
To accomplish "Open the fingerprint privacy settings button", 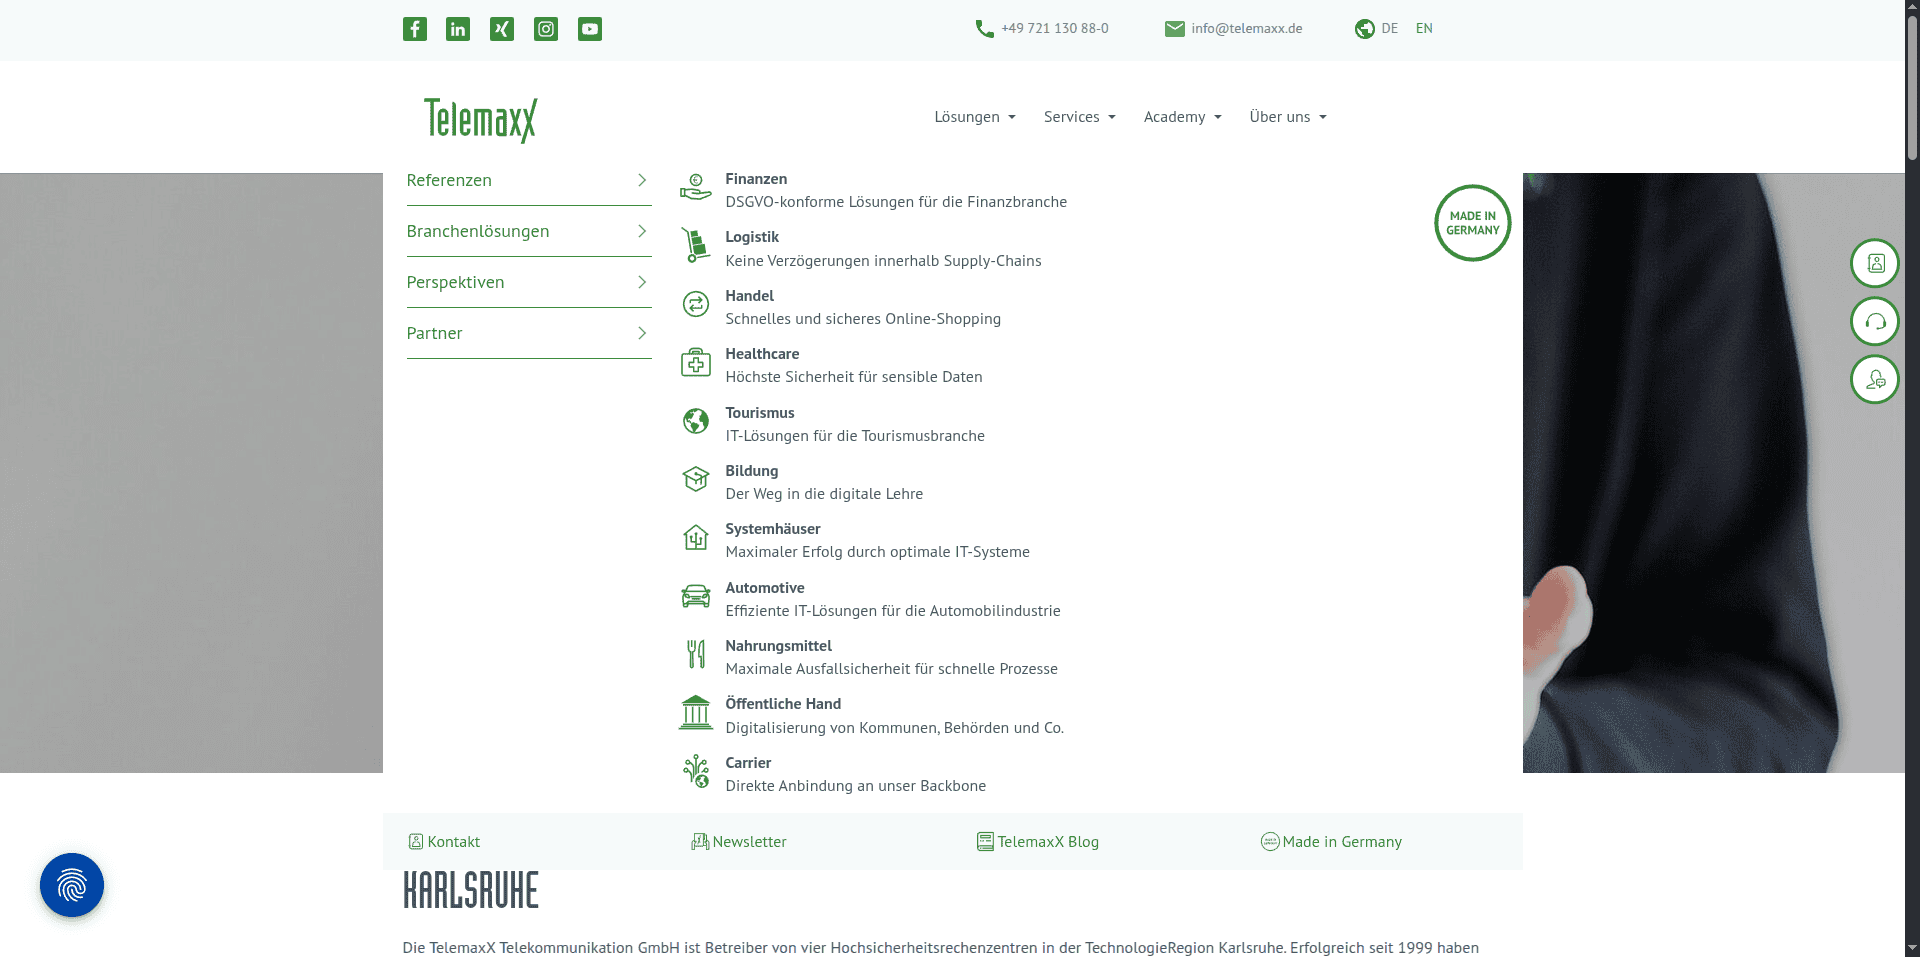I will click(72, 885).
